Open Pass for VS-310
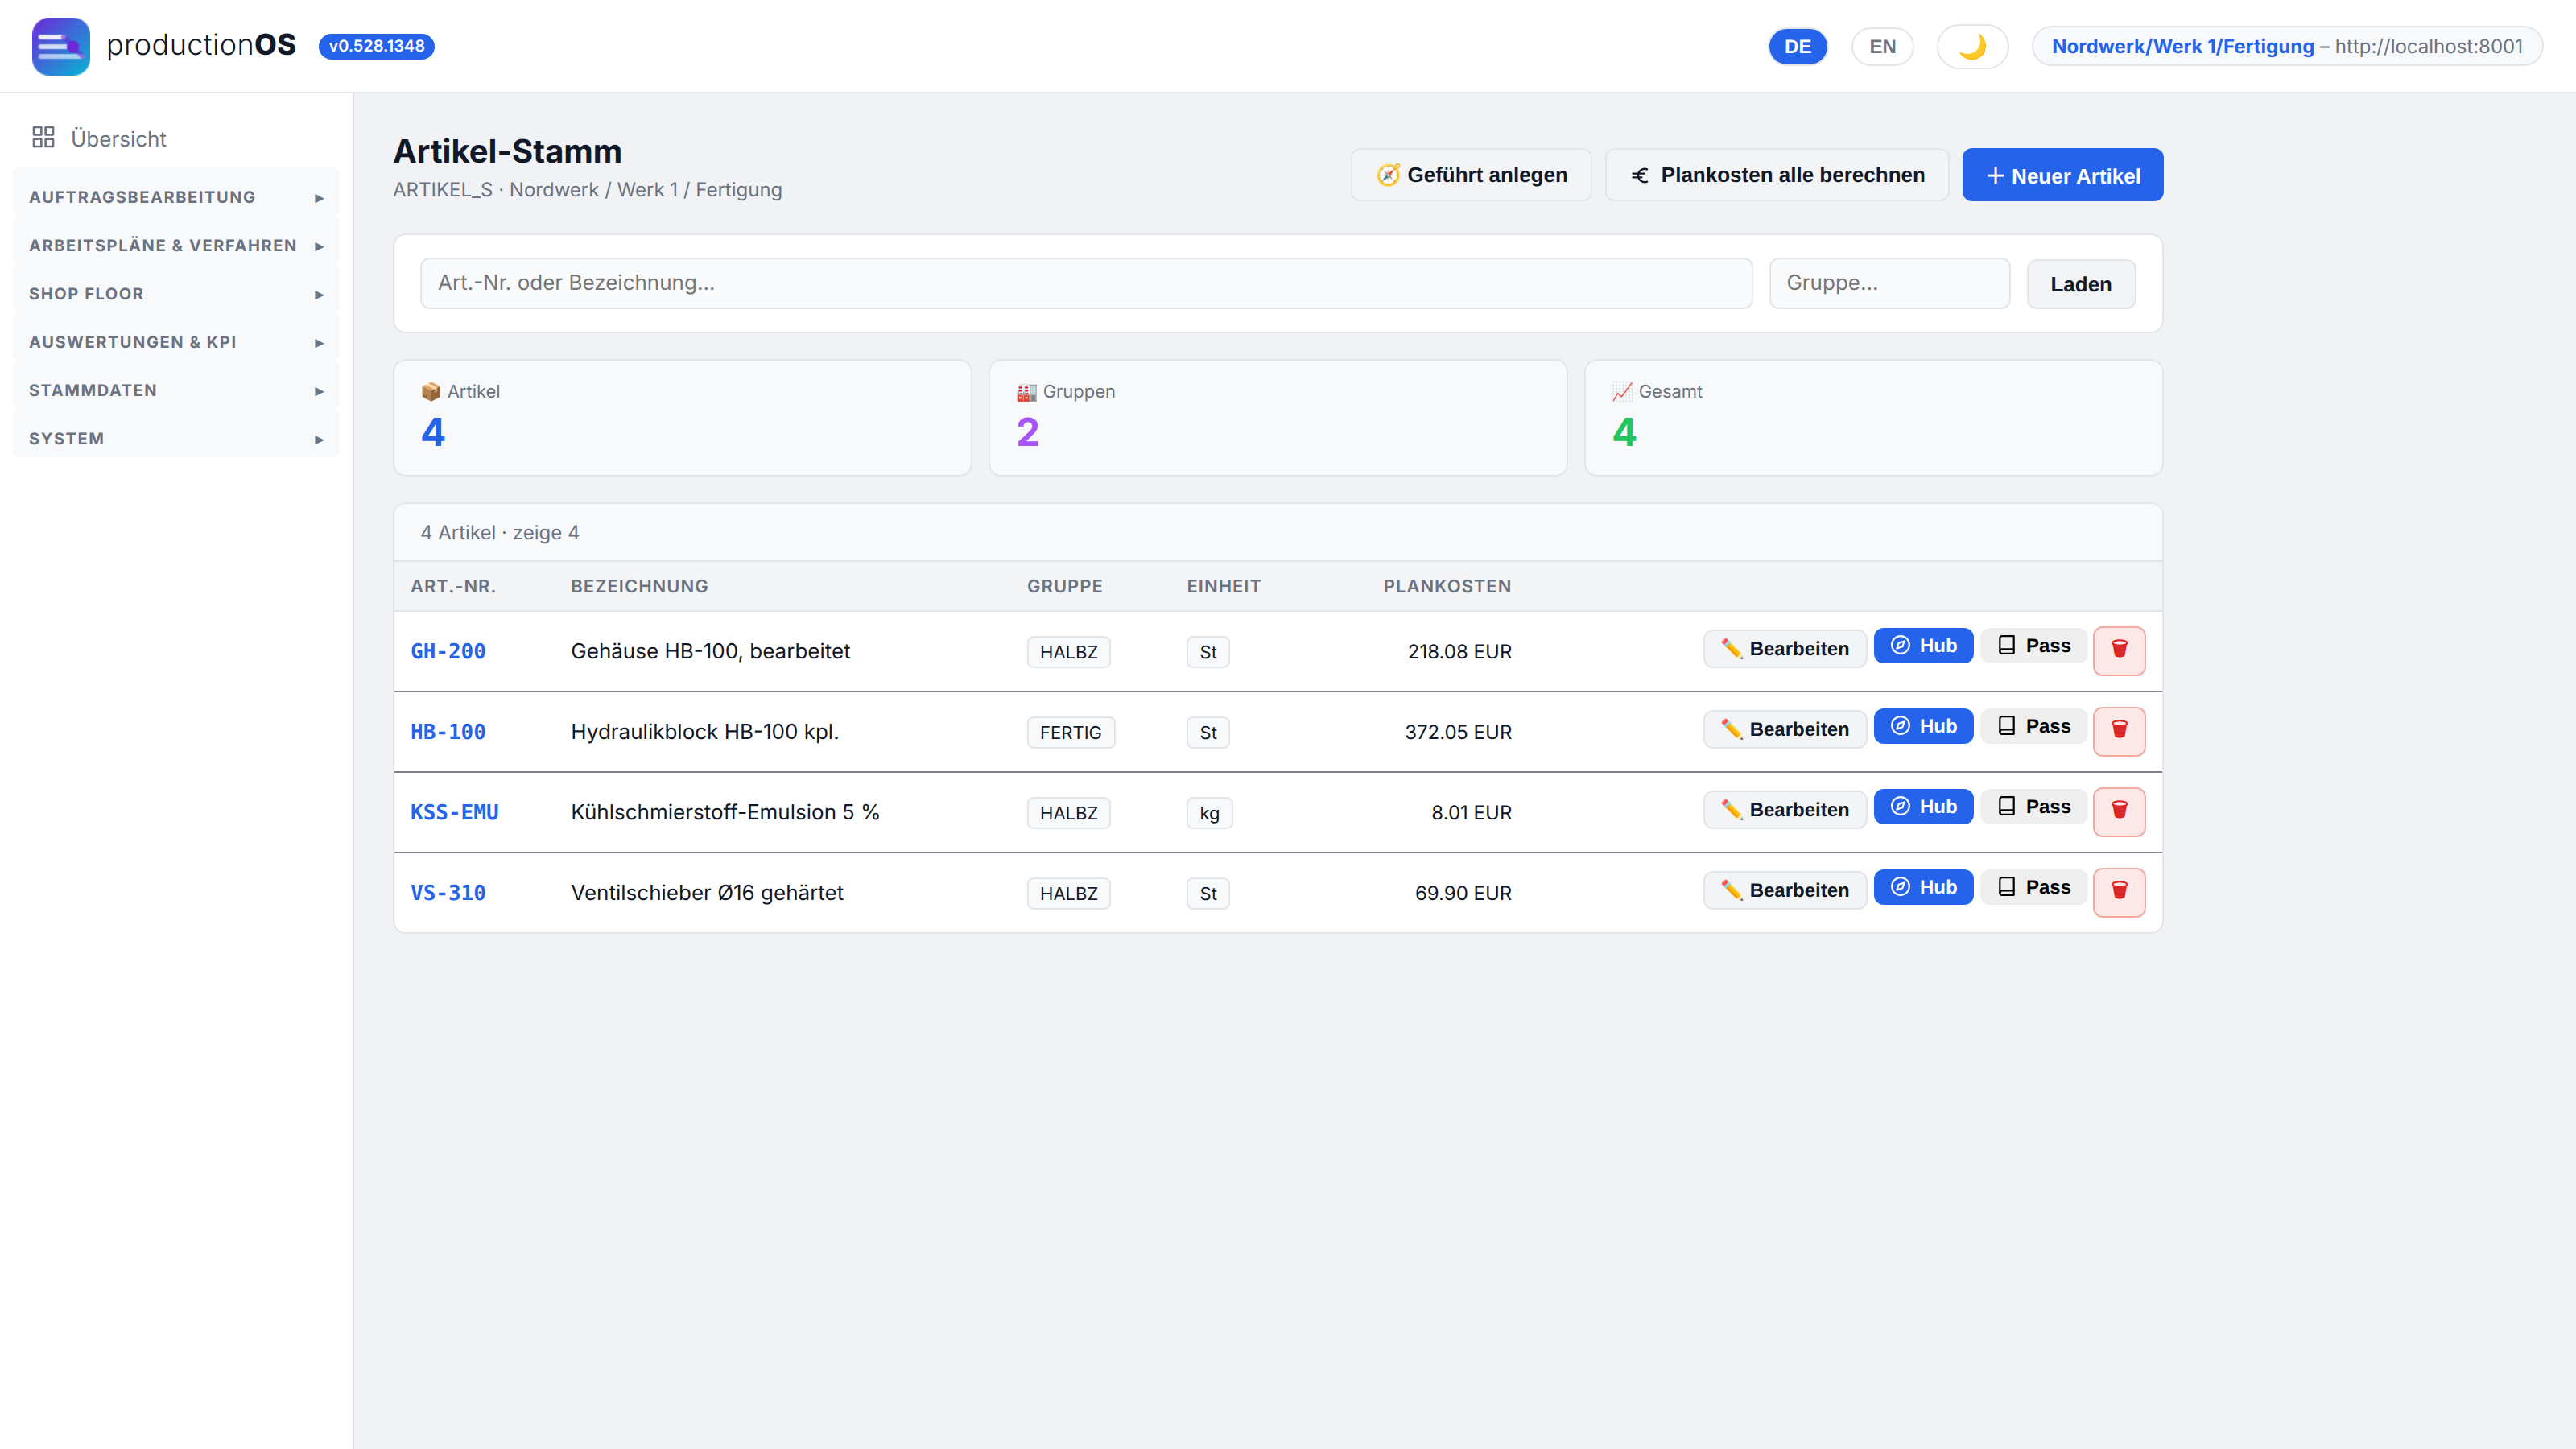 tap(2034, 887)
